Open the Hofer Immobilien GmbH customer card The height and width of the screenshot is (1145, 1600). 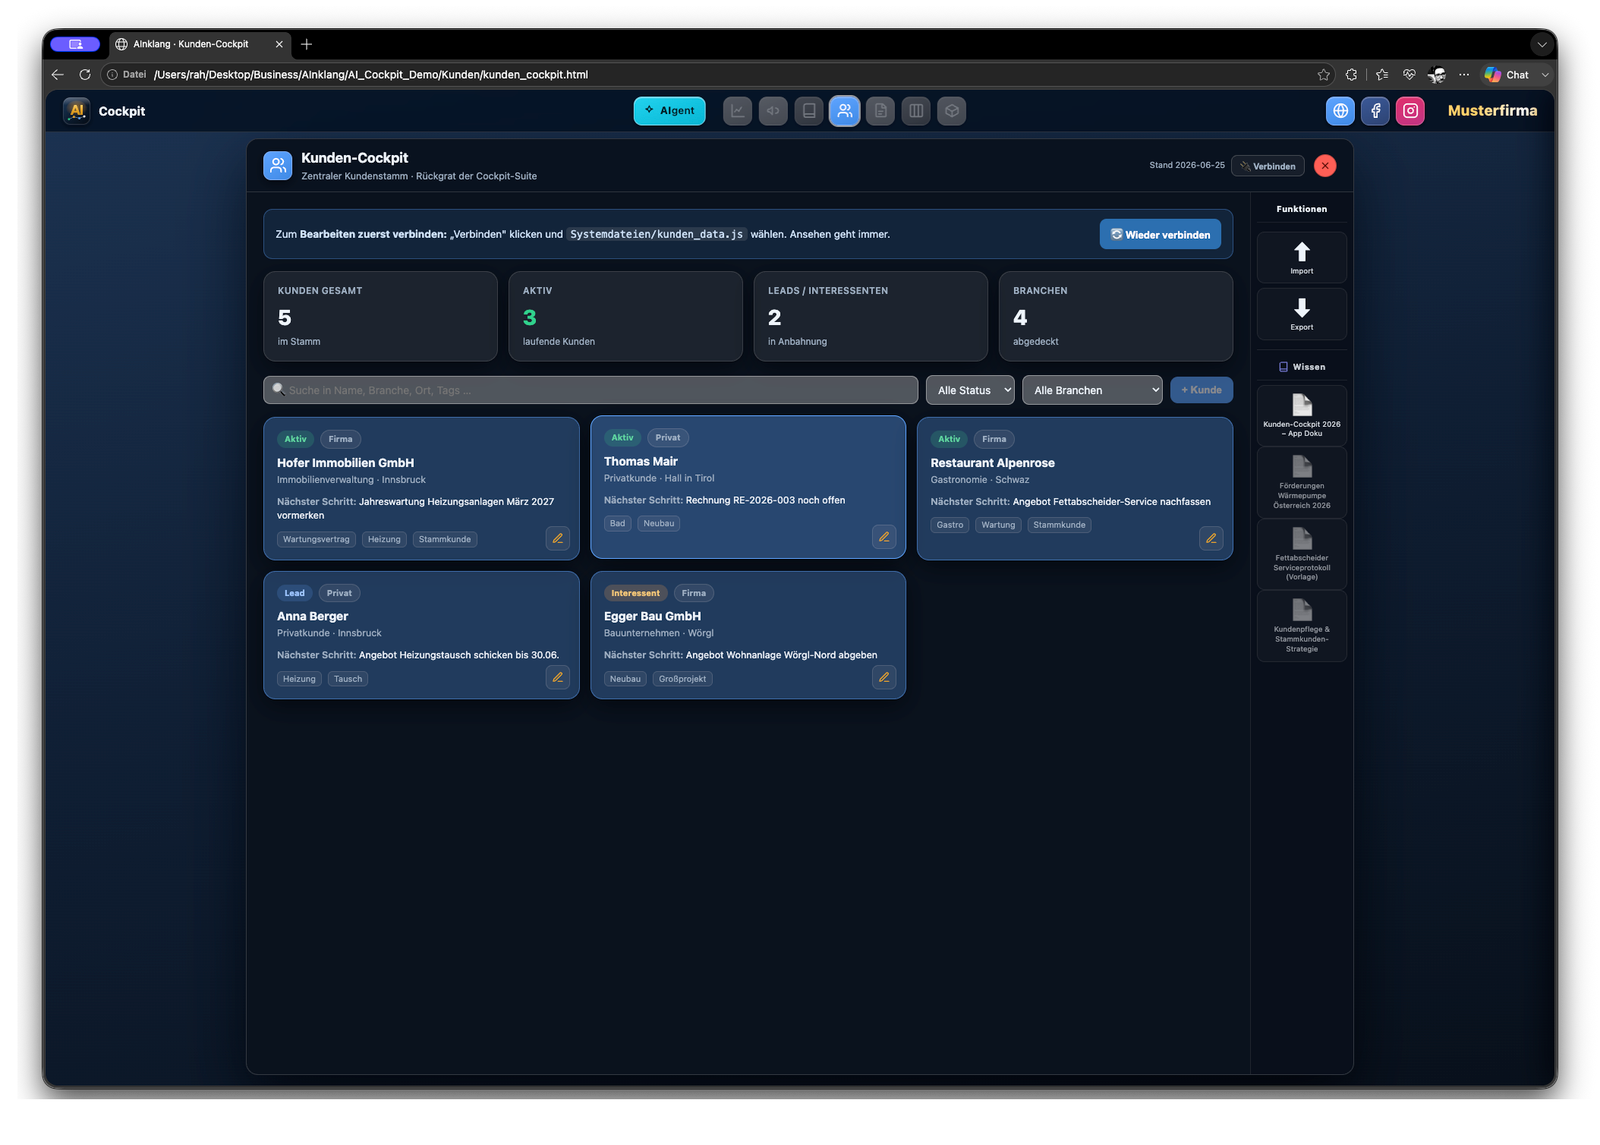point(421,488)
